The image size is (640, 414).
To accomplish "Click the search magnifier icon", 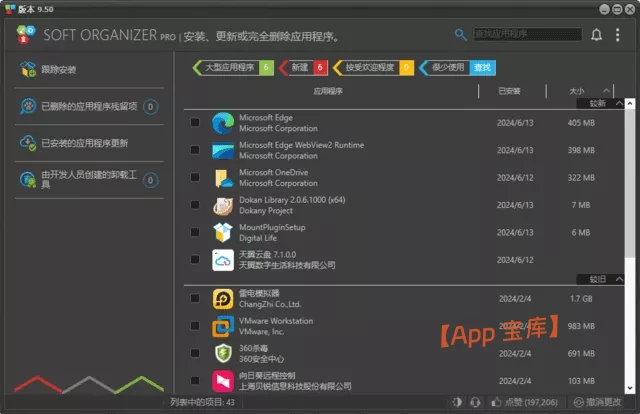I will pos(460,35).
